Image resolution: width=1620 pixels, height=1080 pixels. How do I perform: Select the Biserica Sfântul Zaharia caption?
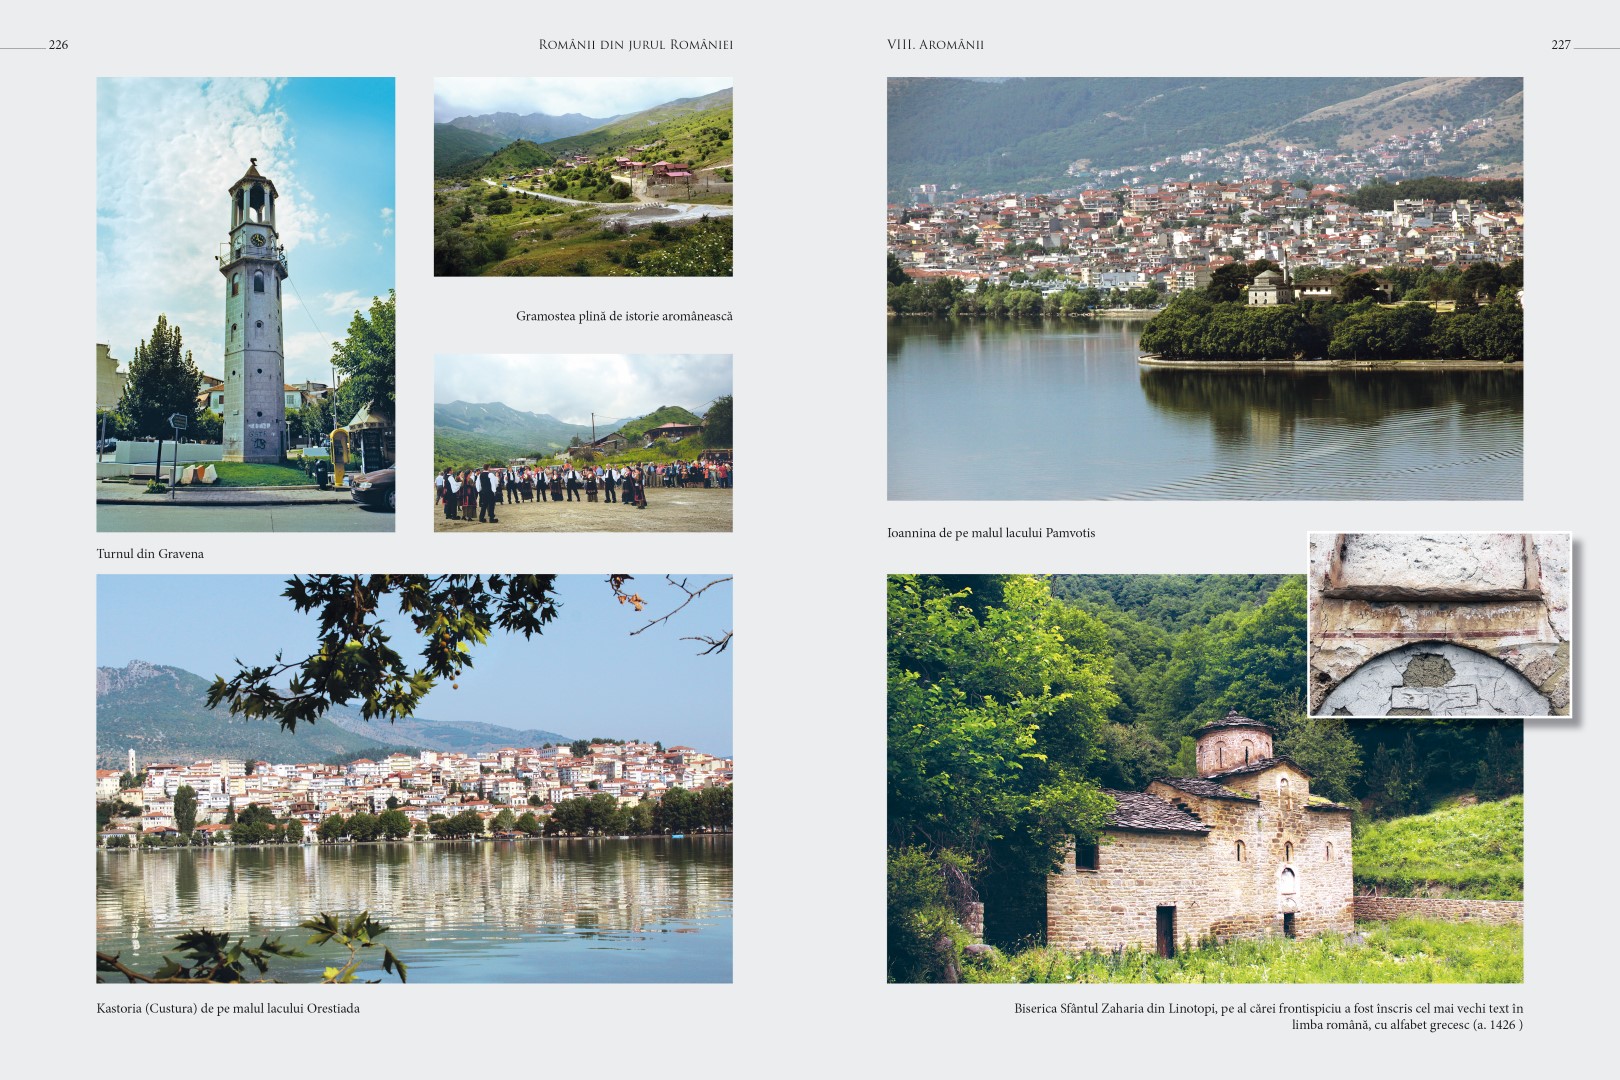click(x=1268, y=1016)
